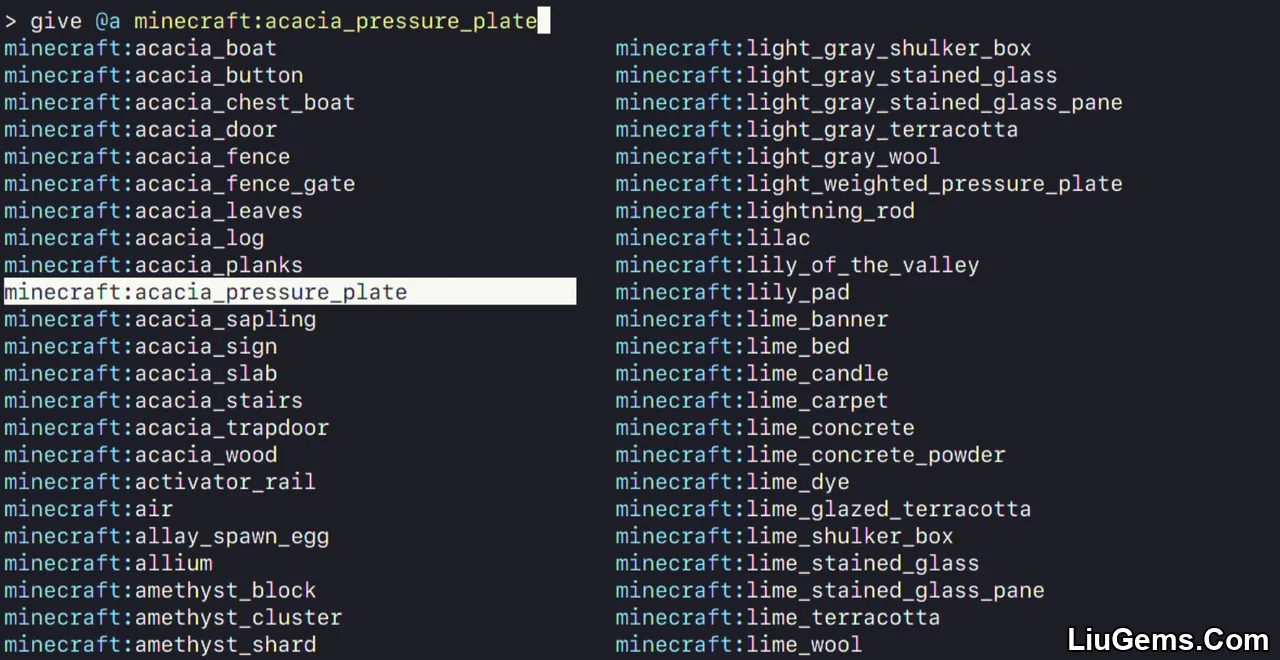Click the minecraft:acacia_trapdoor completion
Viewport: 1280px width, 660px height.
(166, 427)
